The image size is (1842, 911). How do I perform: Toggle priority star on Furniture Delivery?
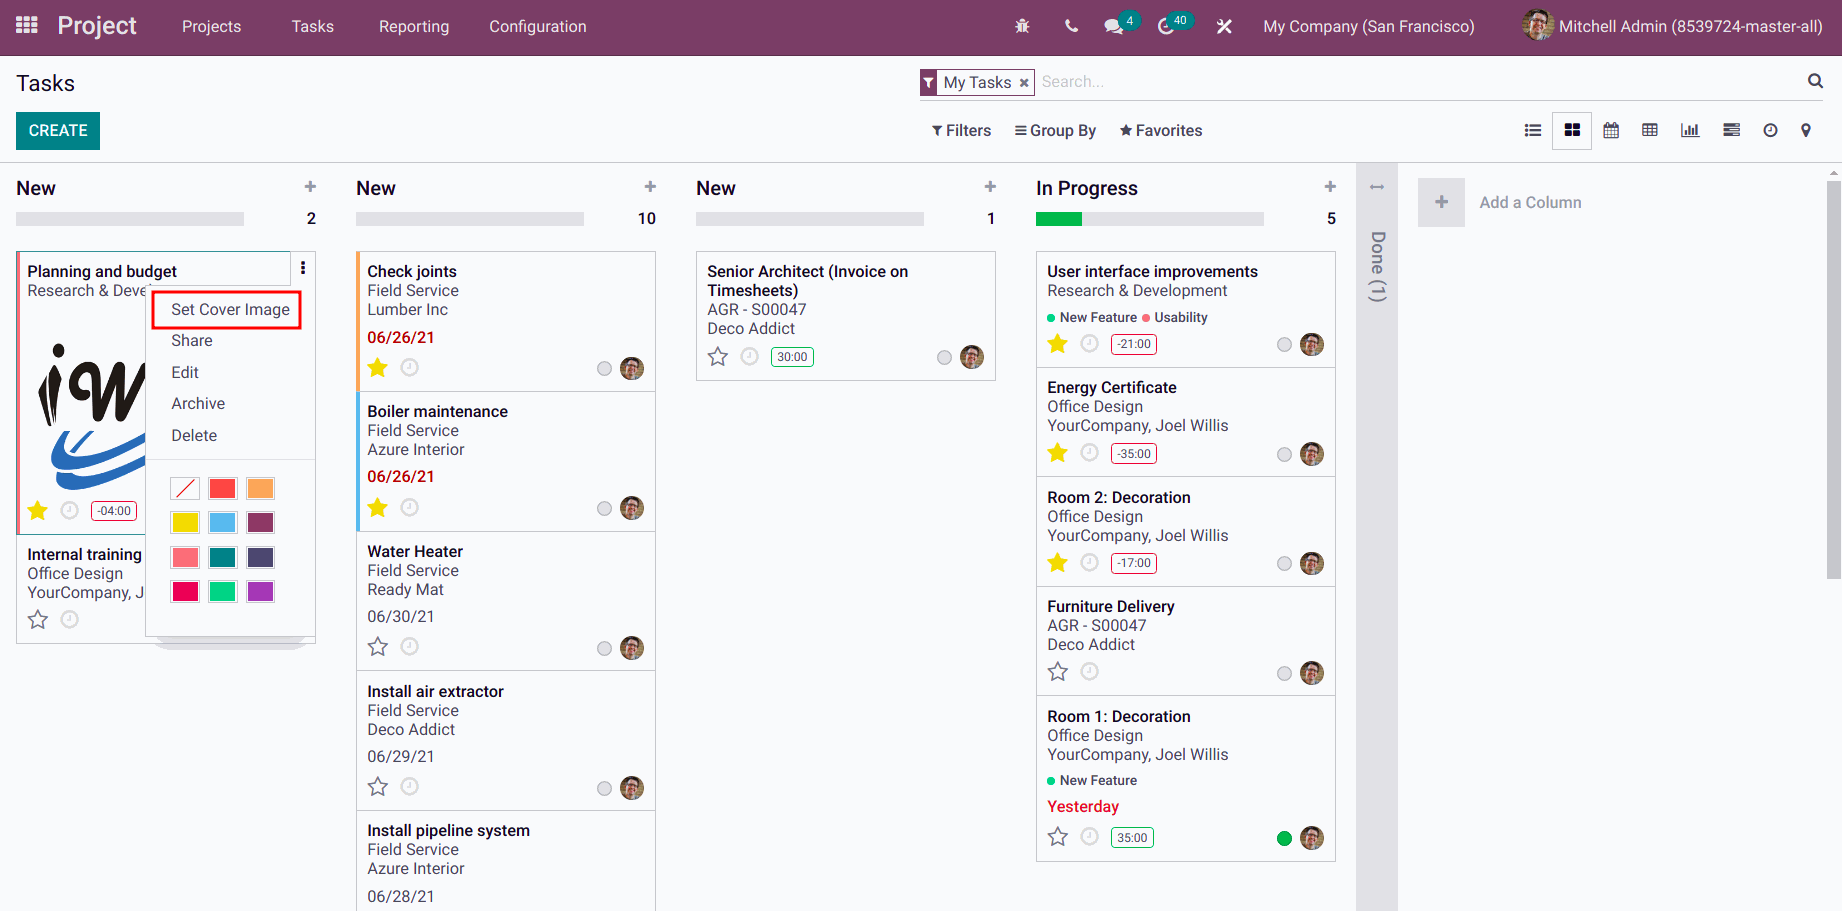[x=1058, y=672]
